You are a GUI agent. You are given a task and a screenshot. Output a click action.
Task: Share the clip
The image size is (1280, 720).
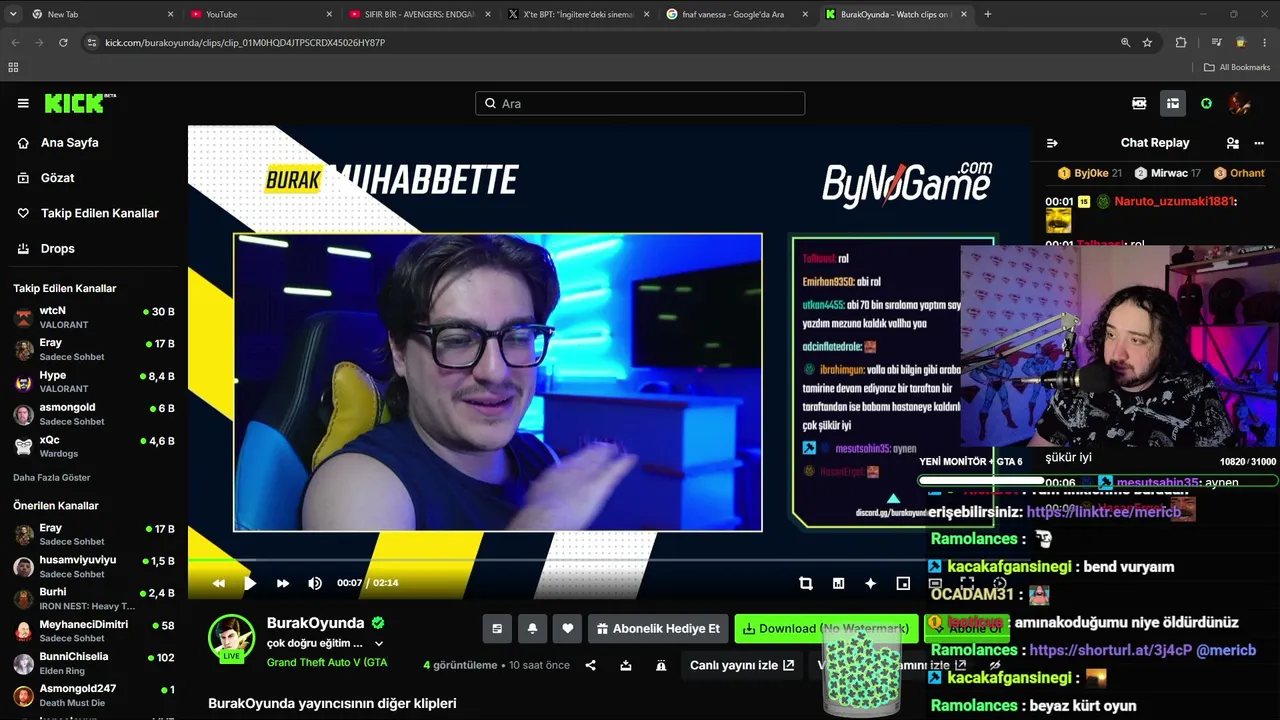click(590, 665)
